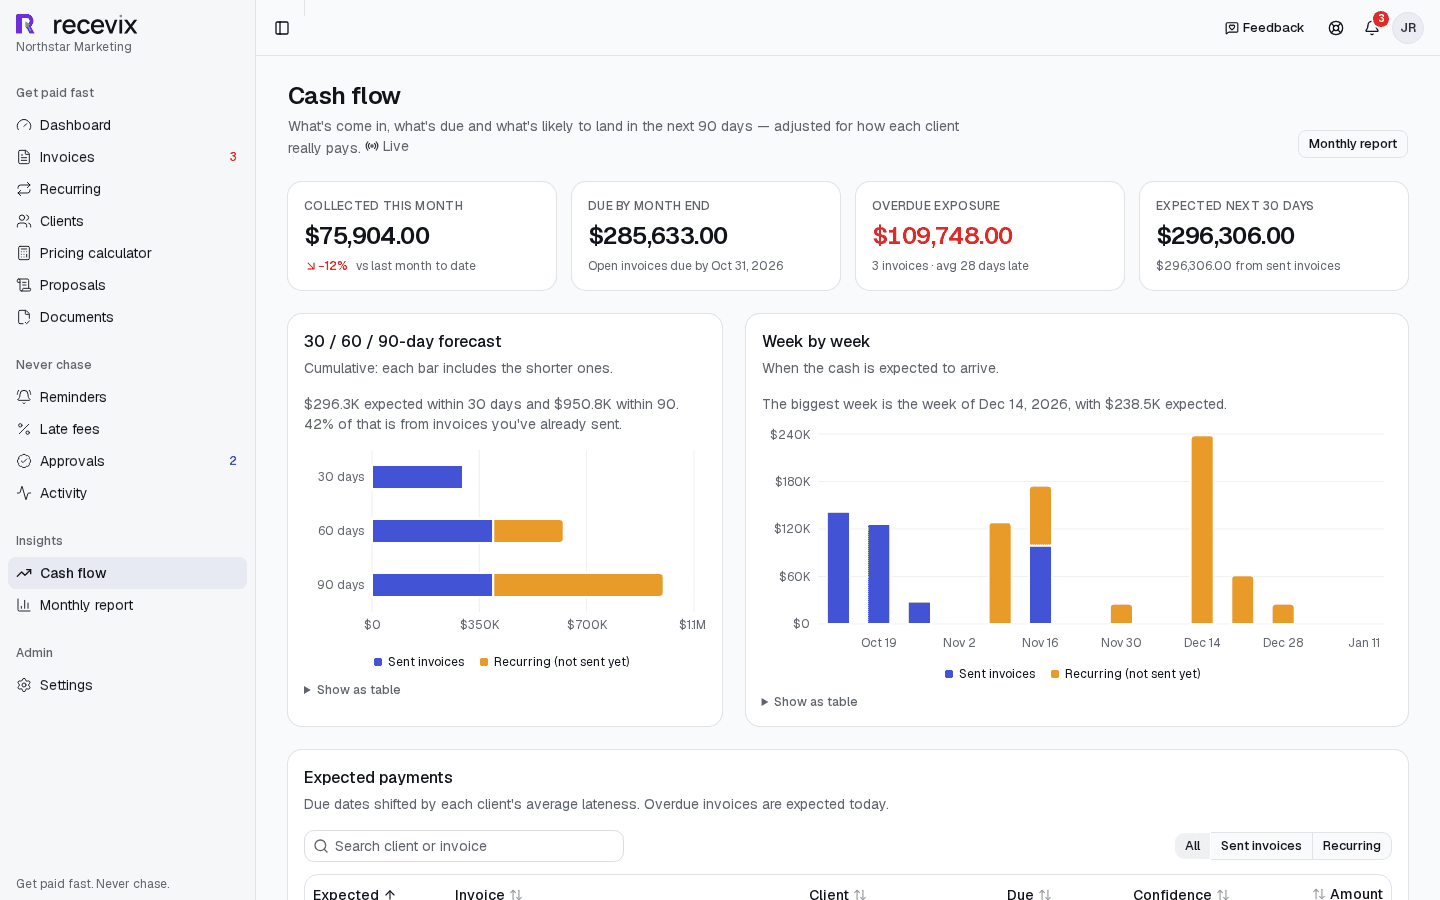Toggle Recurring legend in forecast chart
1440x900 pixels.
click(555, 662)
